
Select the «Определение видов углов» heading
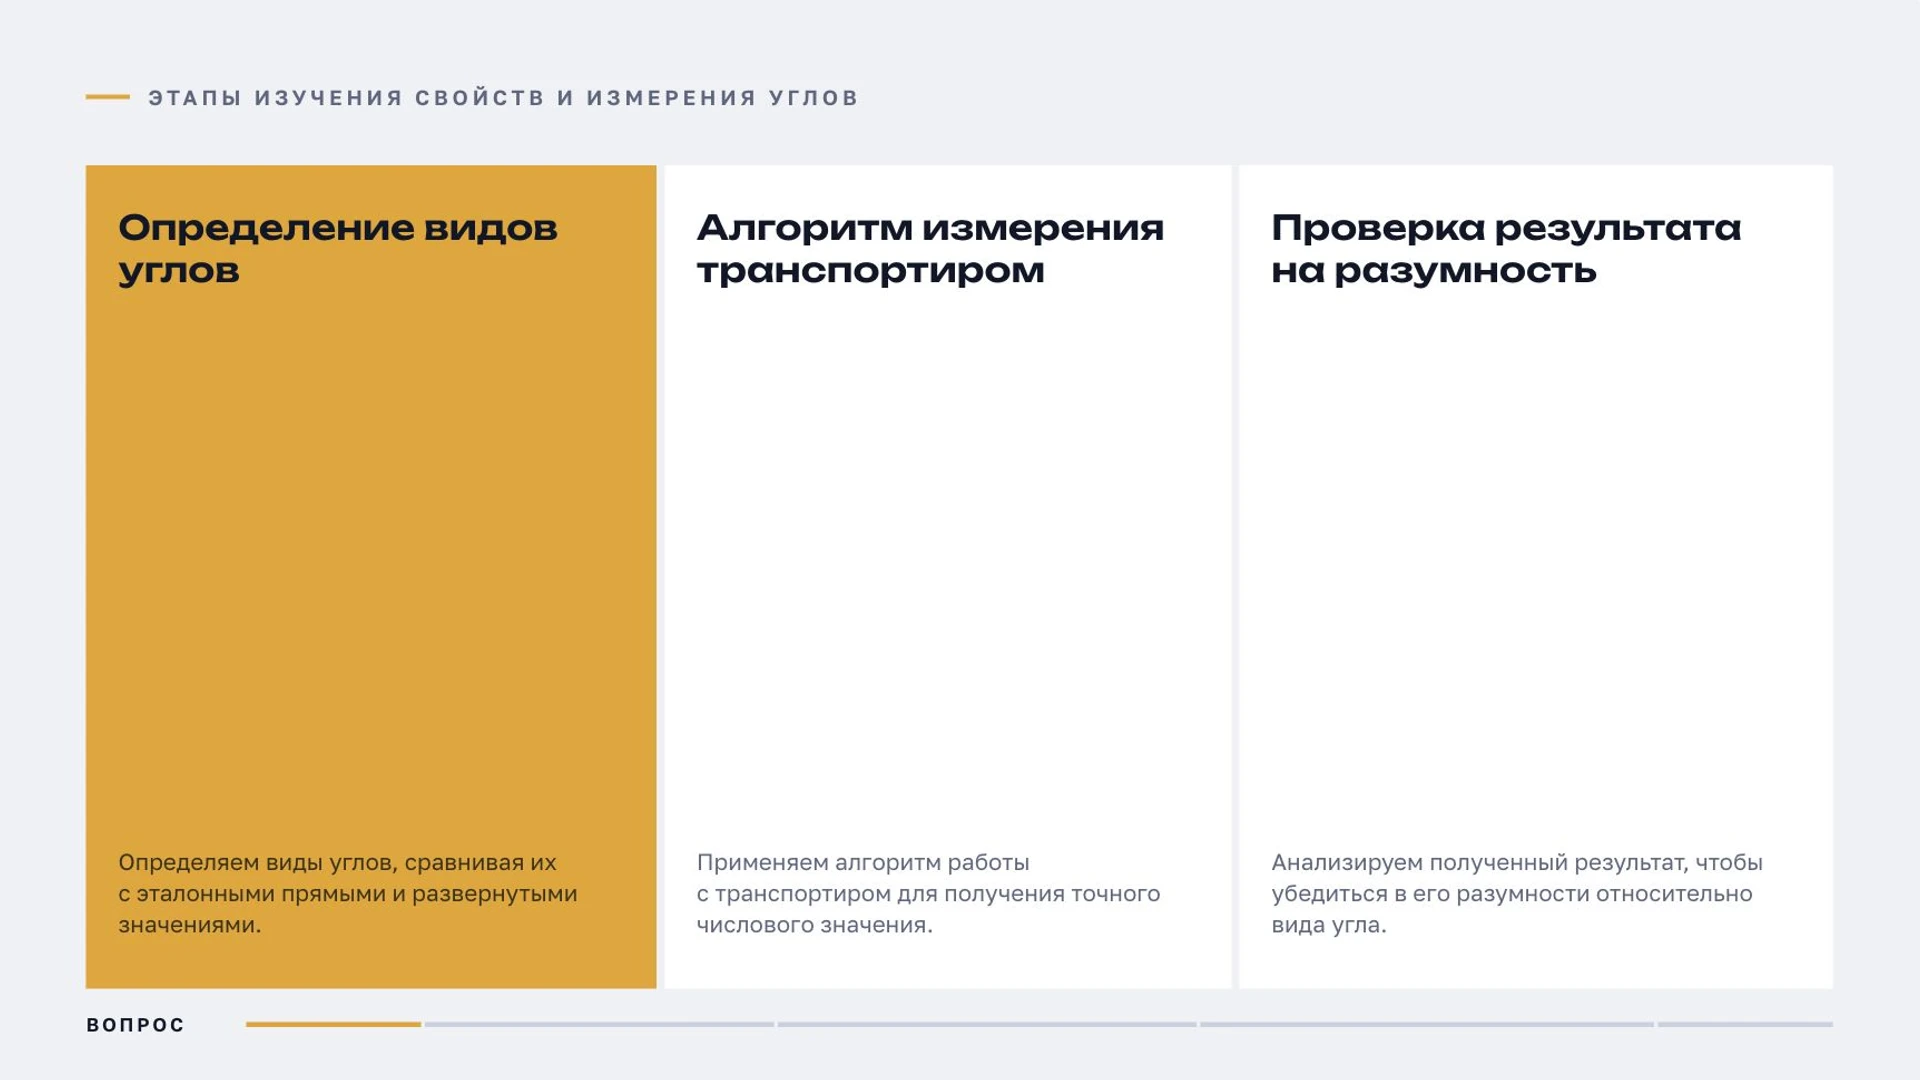[338, 249]
